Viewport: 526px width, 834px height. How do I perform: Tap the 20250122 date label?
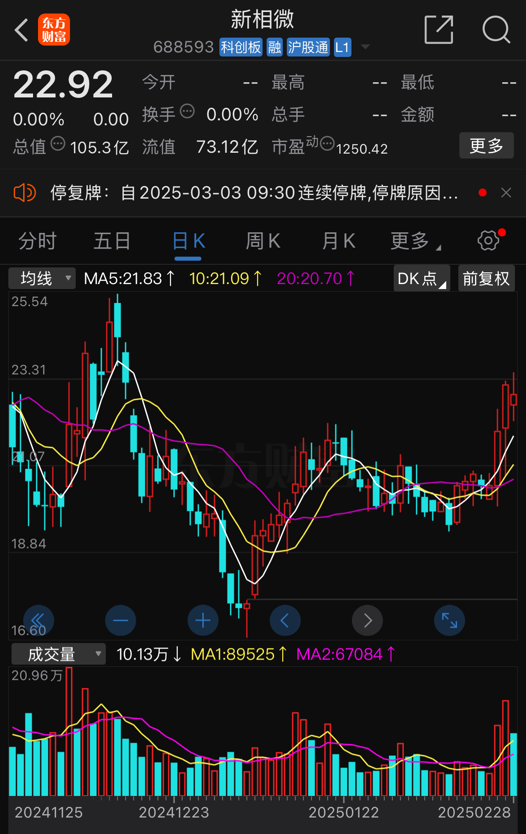[x=344, y=812]
